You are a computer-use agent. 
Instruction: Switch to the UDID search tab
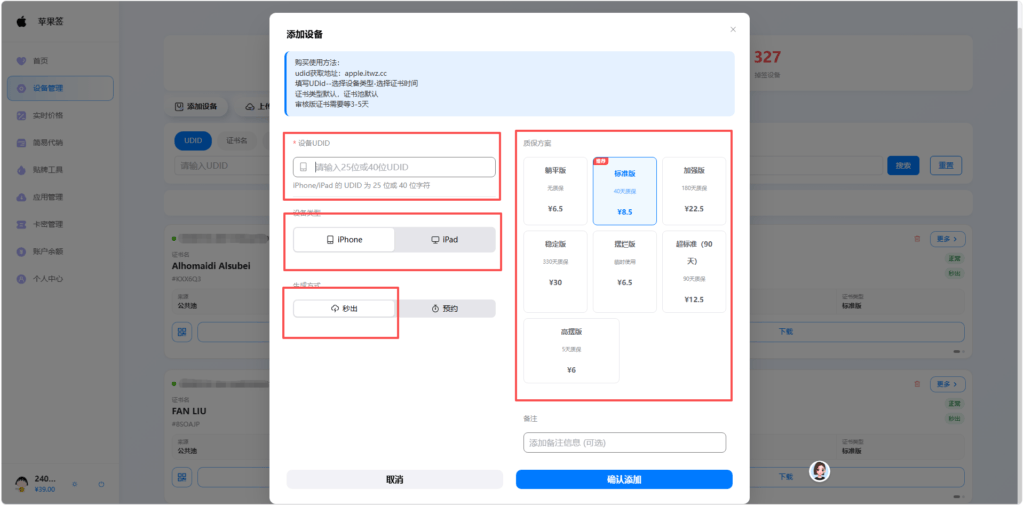(x=193, y=140)
